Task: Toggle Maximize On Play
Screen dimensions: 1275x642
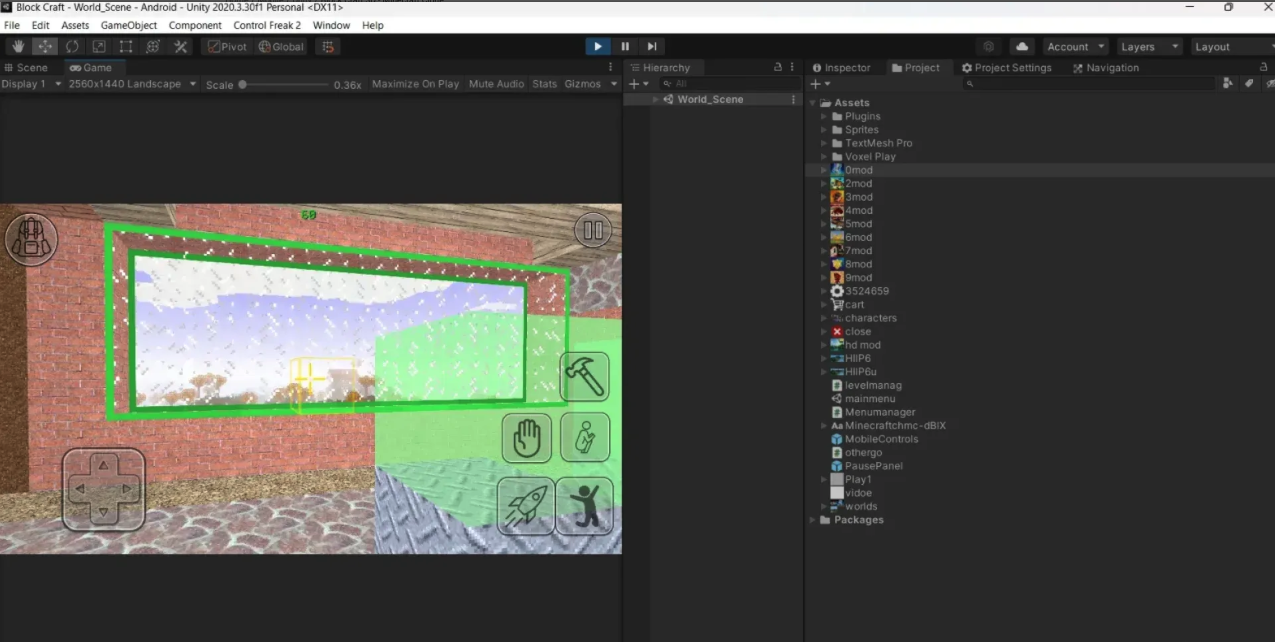Action: pos(415,84)
